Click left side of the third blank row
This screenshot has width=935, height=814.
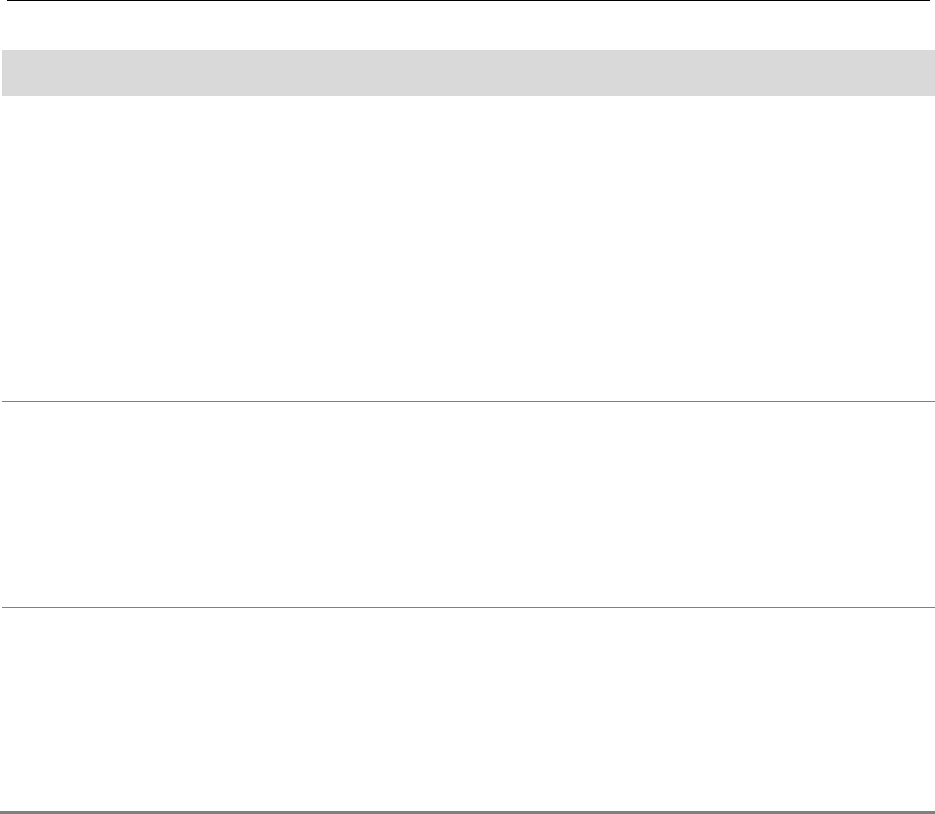pyautogui.click(x=60, y=708)
